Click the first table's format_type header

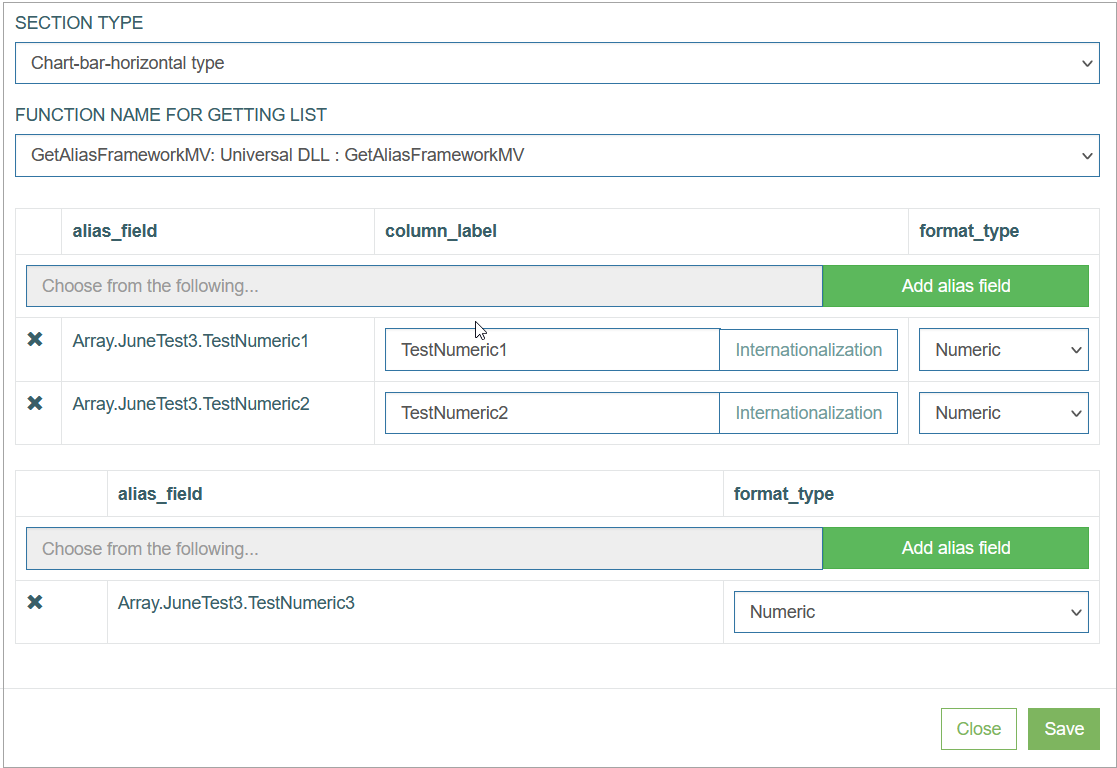(x=969, y=231)
